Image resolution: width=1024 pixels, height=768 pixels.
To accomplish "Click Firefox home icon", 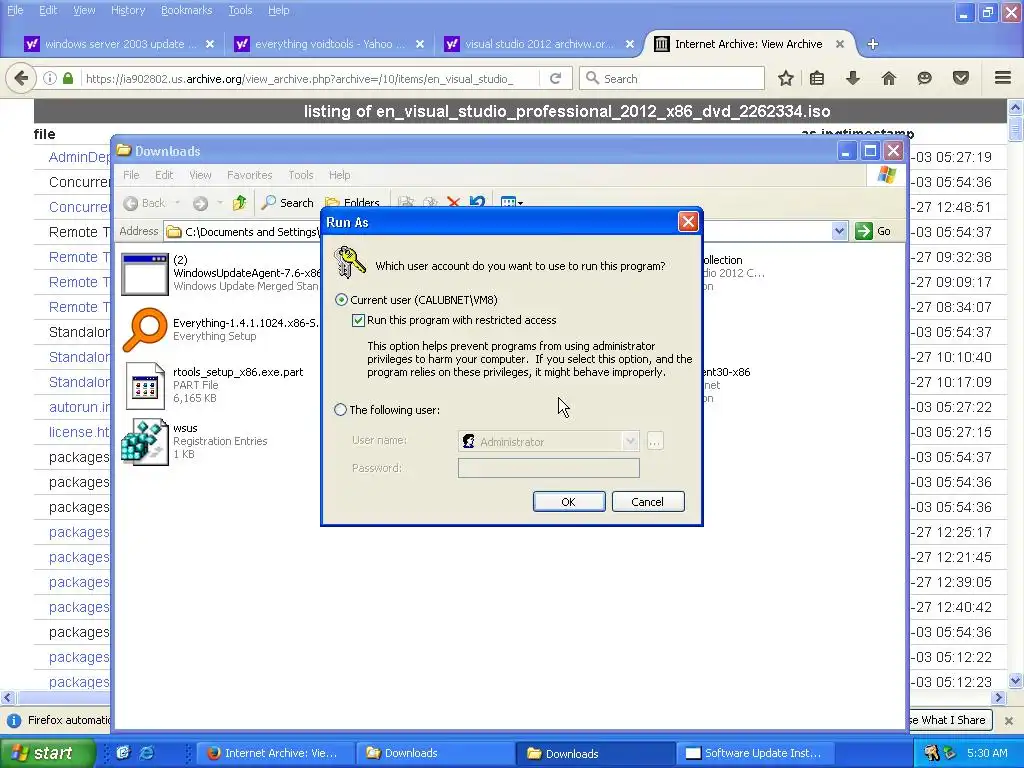I will point(889,78).
